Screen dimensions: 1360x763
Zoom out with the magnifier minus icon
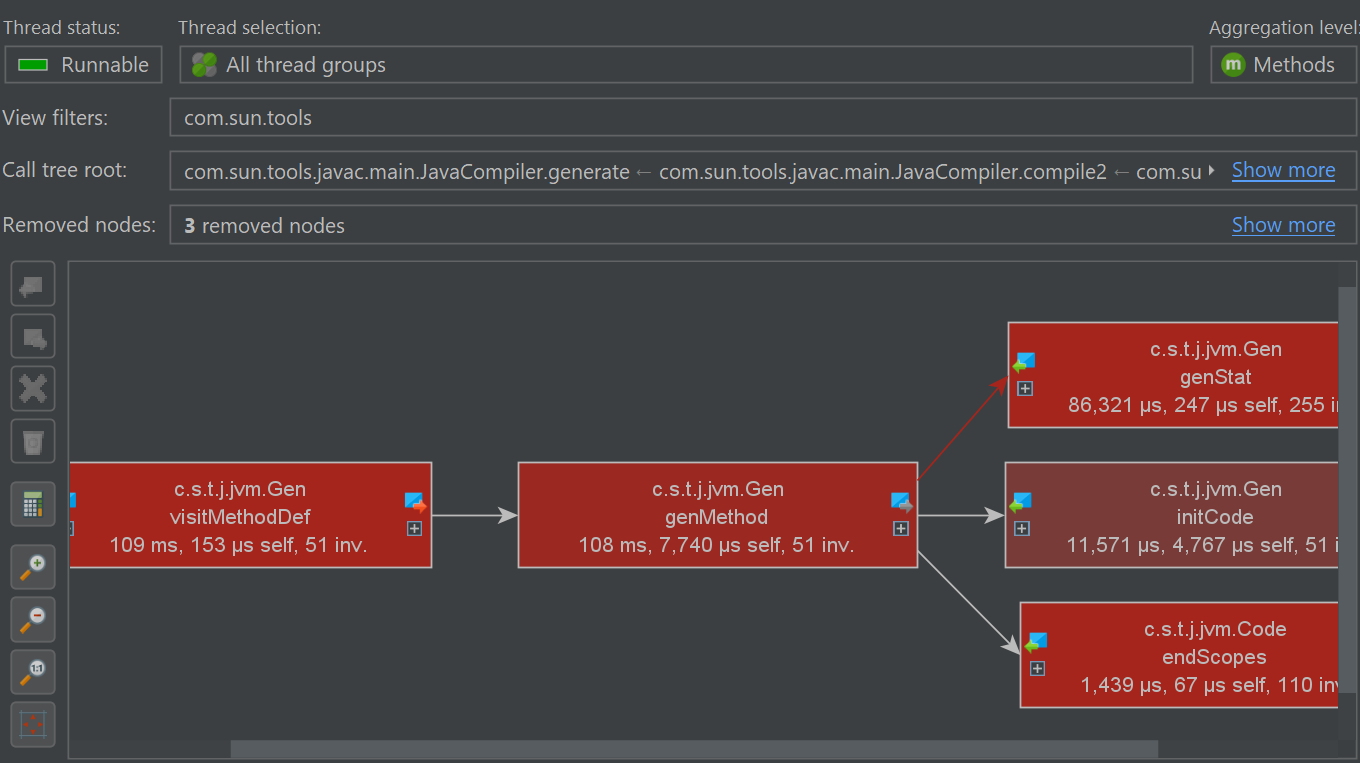(x=33, y=619)
